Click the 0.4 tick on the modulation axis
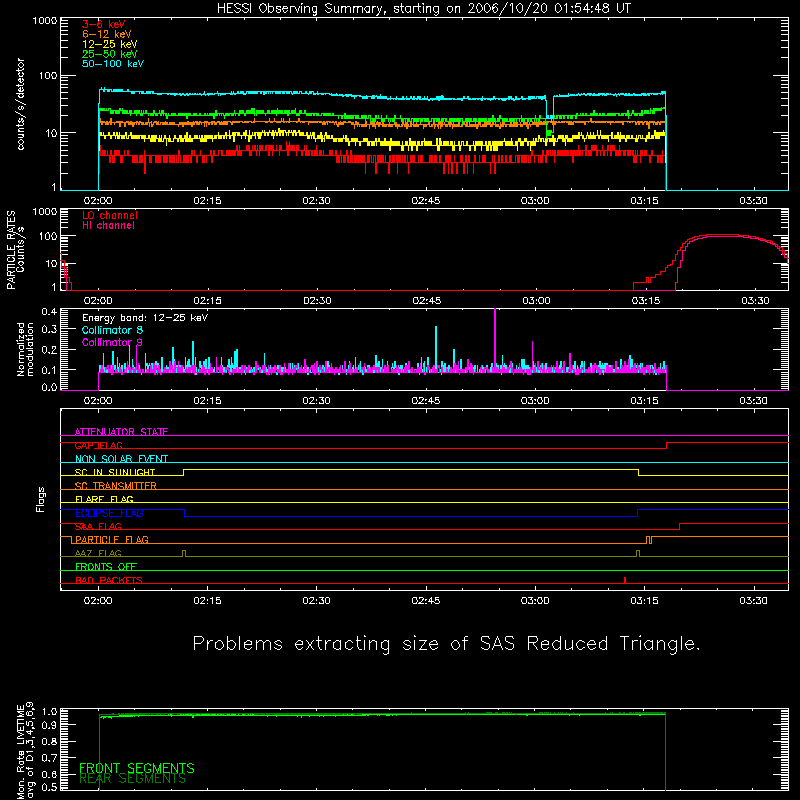800x800 pixels. (49, 312)
